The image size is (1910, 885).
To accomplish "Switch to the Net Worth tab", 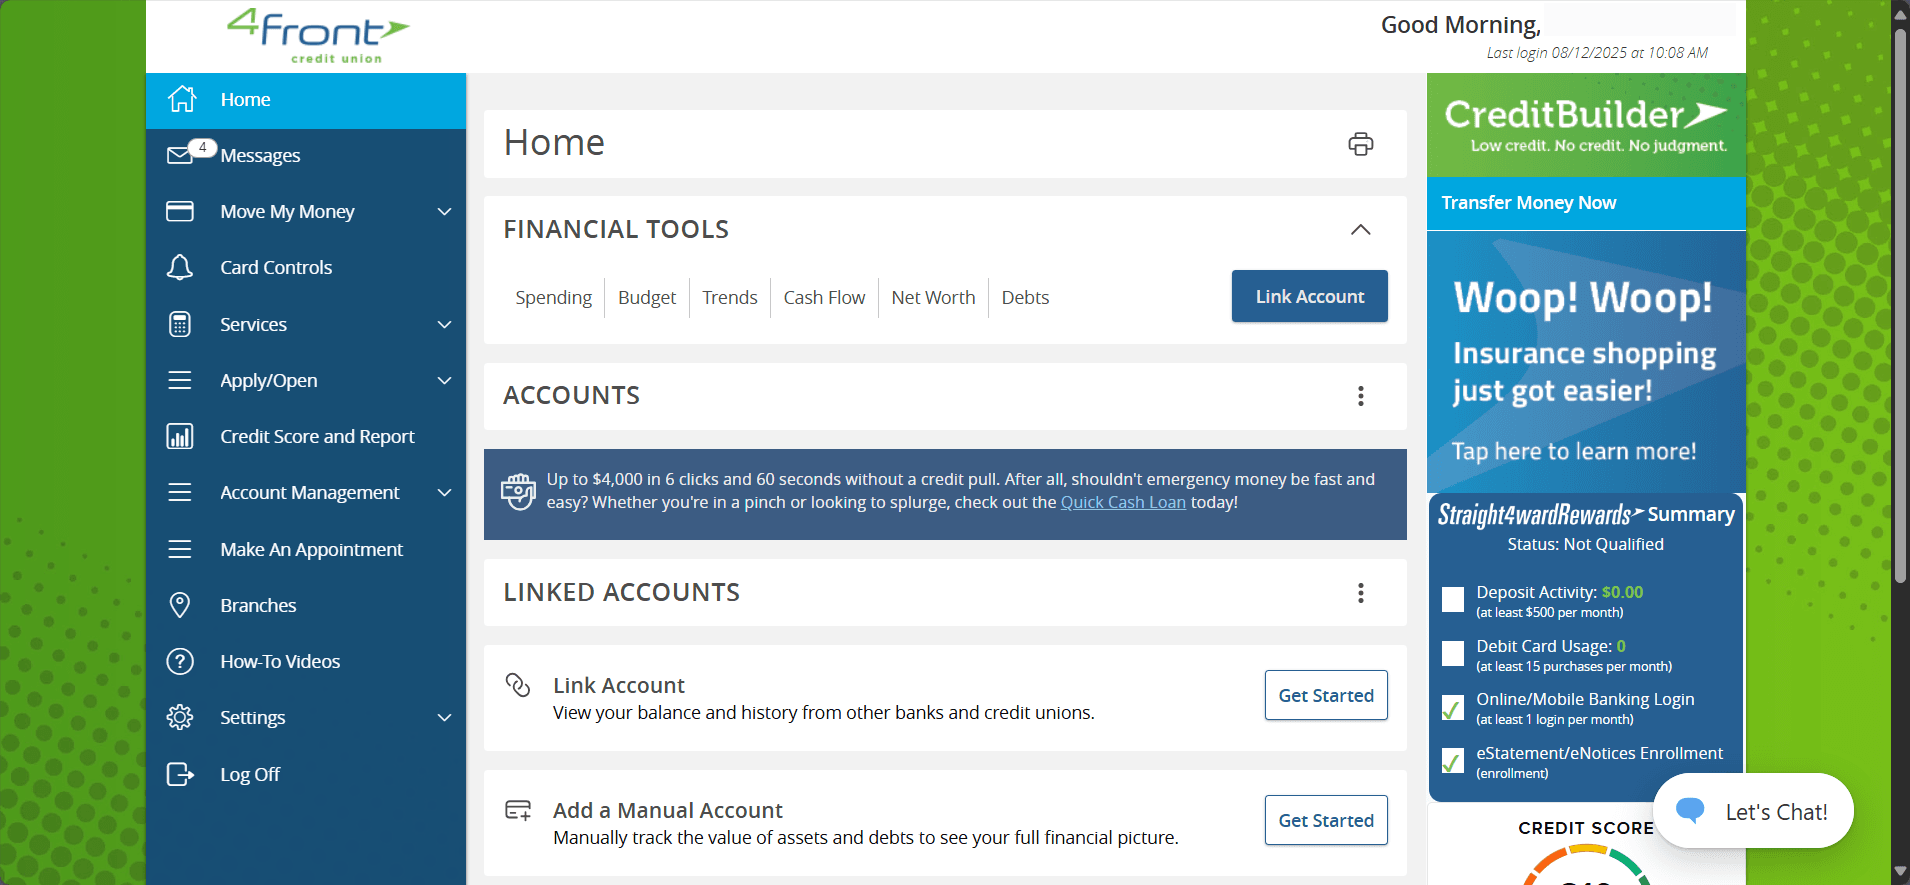I will (x=933, y=298).
